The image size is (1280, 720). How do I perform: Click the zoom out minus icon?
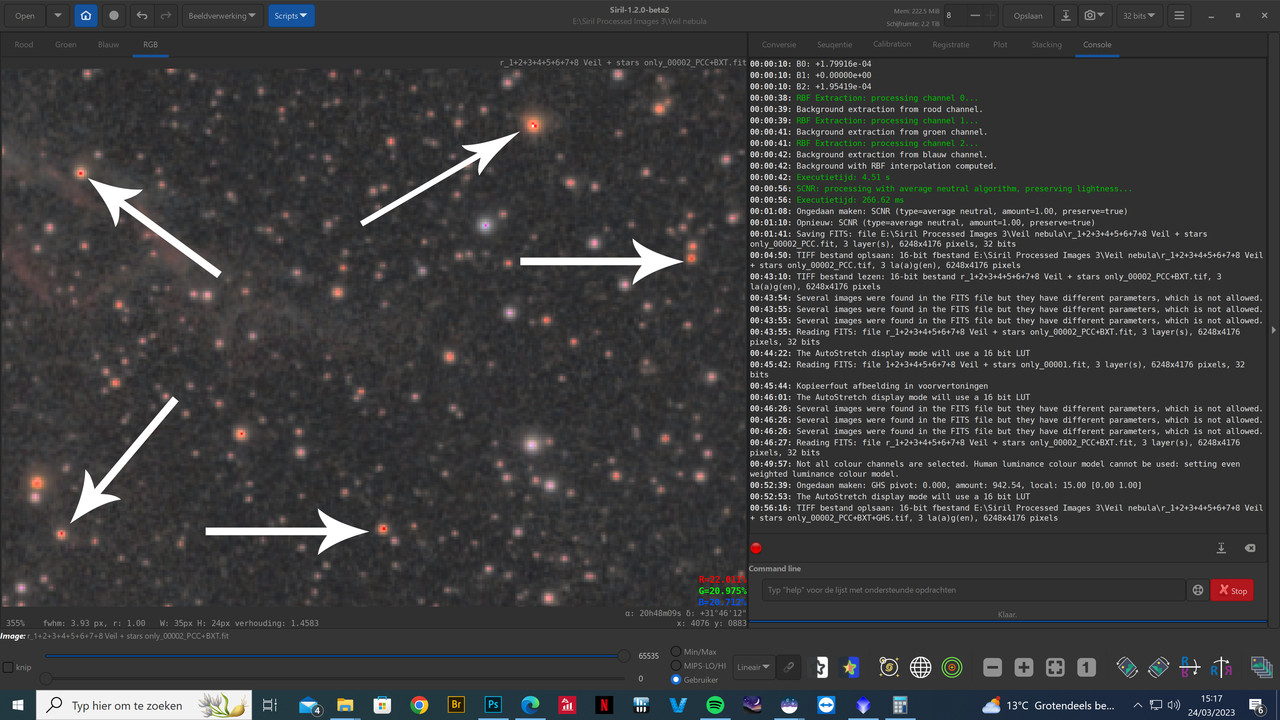(992, 668)
